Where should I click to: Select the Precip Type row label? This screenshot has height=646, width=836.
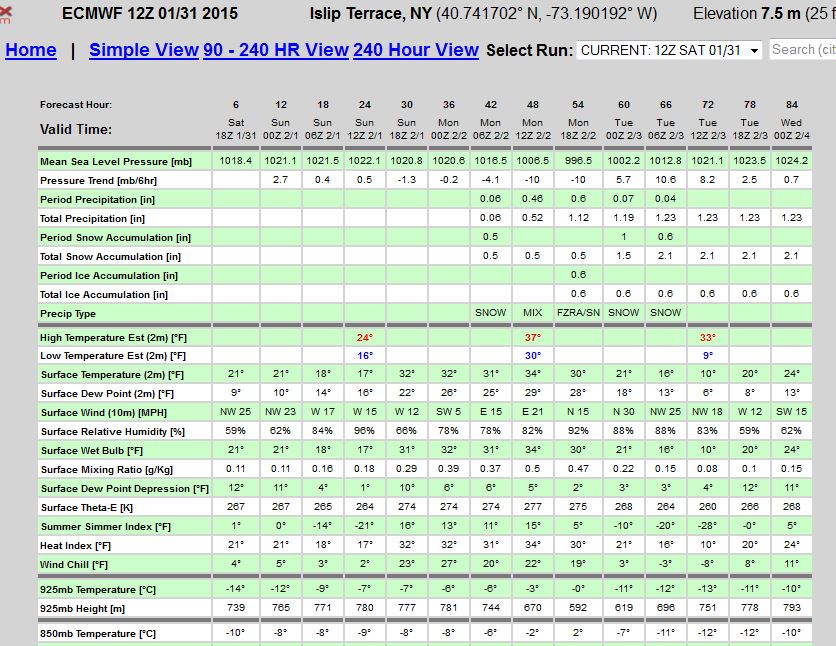(68, 314)
